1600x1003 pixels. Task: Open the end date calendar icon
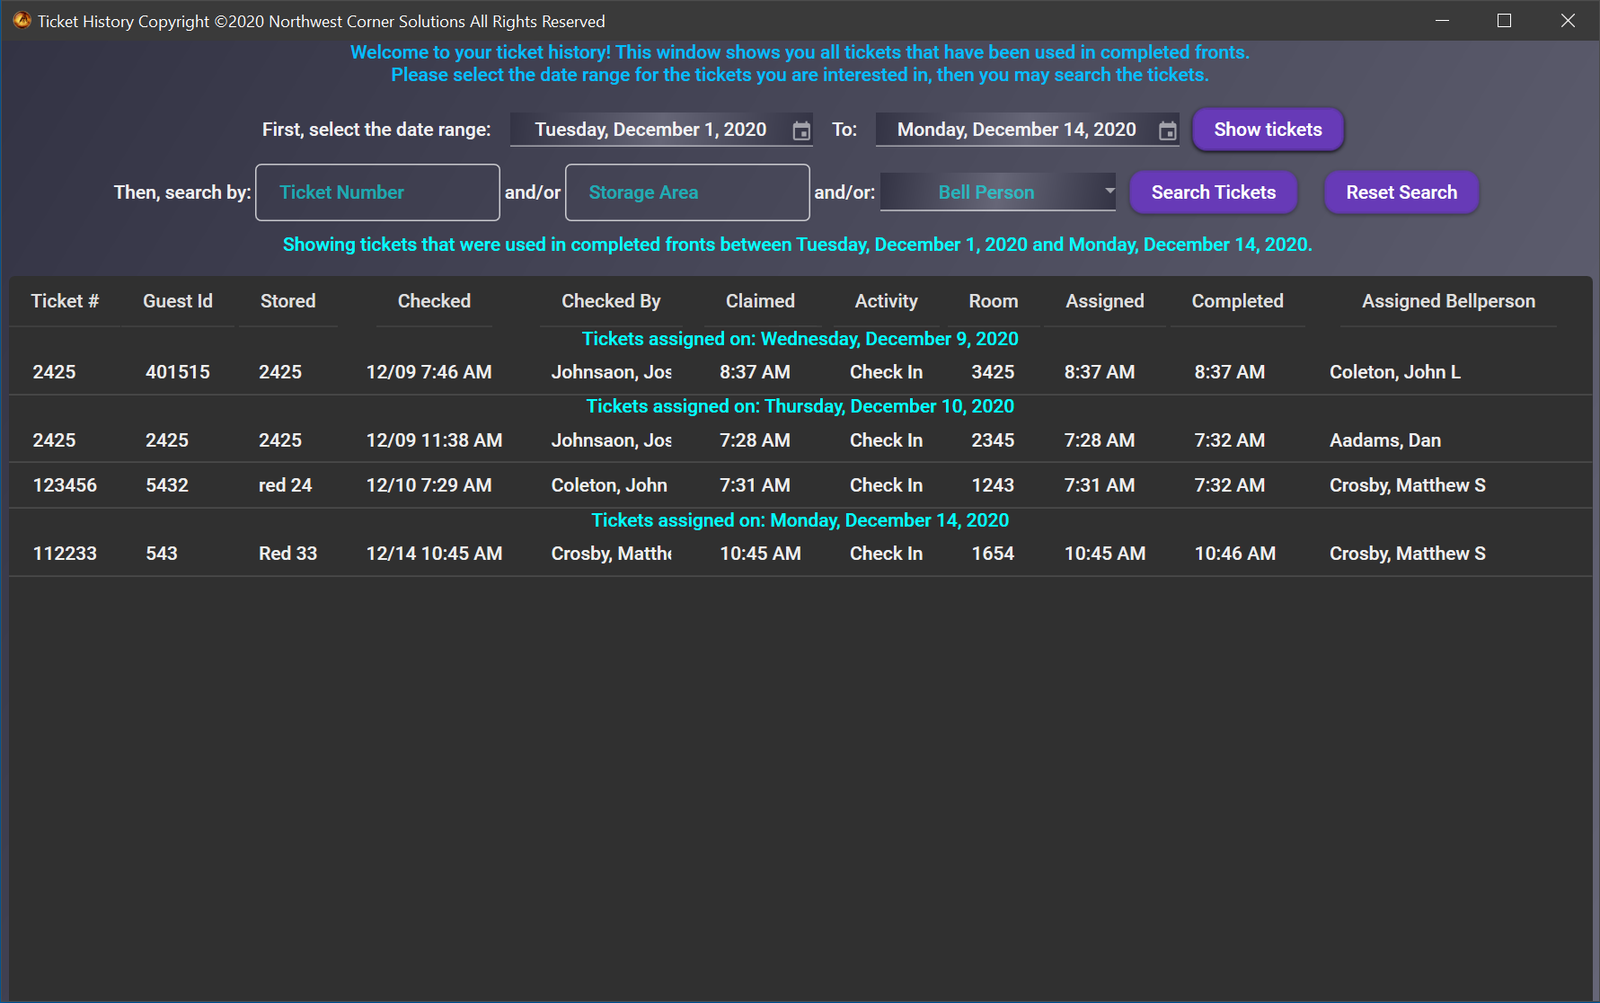pyautogui.click(x=1166, y=129)
